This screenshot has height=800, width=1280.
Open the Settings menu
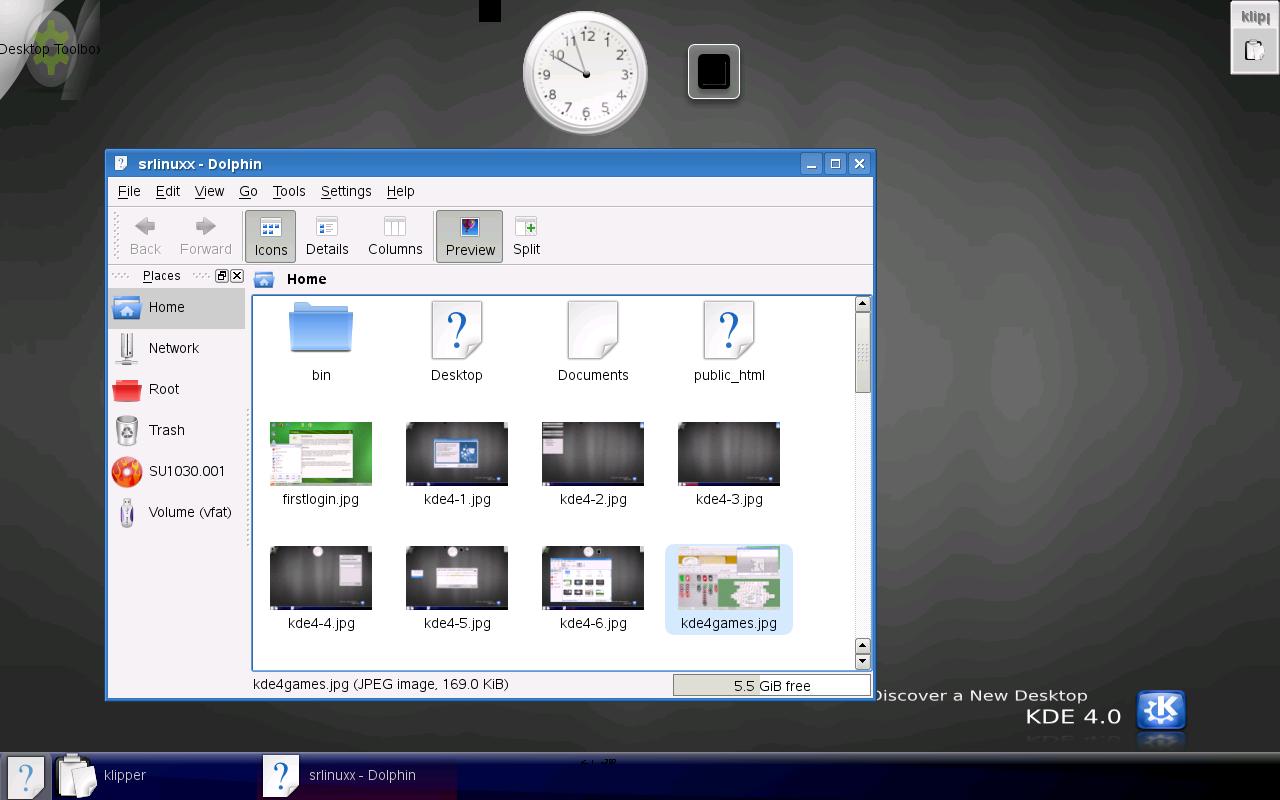pyautogui.click(x=346, y=191)
